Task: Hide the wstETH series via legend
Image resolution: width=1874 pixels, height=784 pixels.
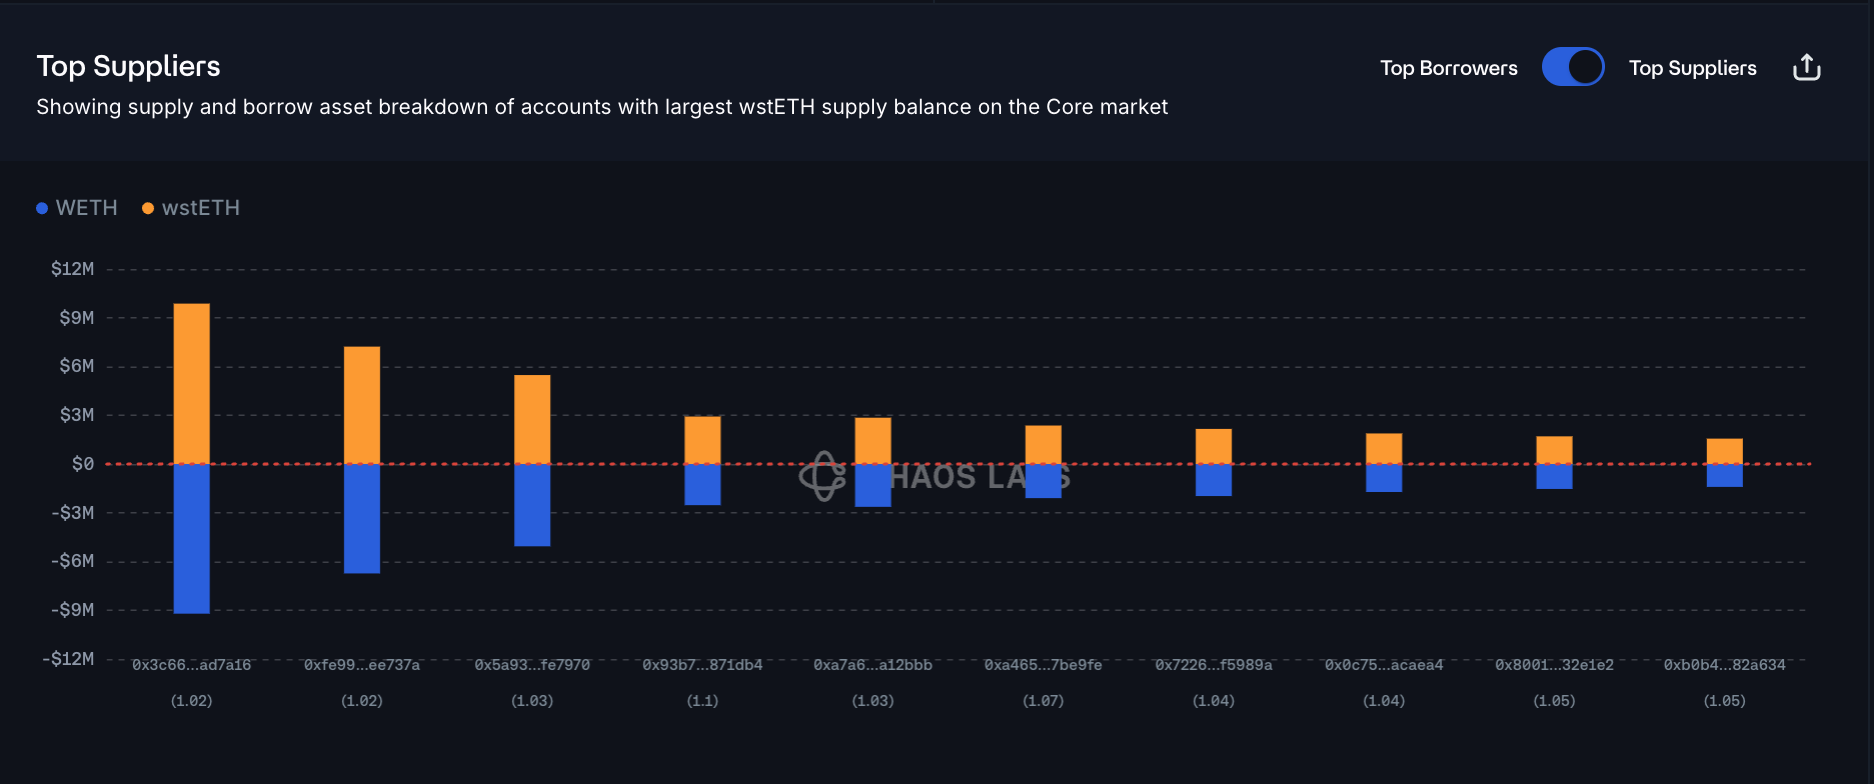Action: click(x=200, y=208)
